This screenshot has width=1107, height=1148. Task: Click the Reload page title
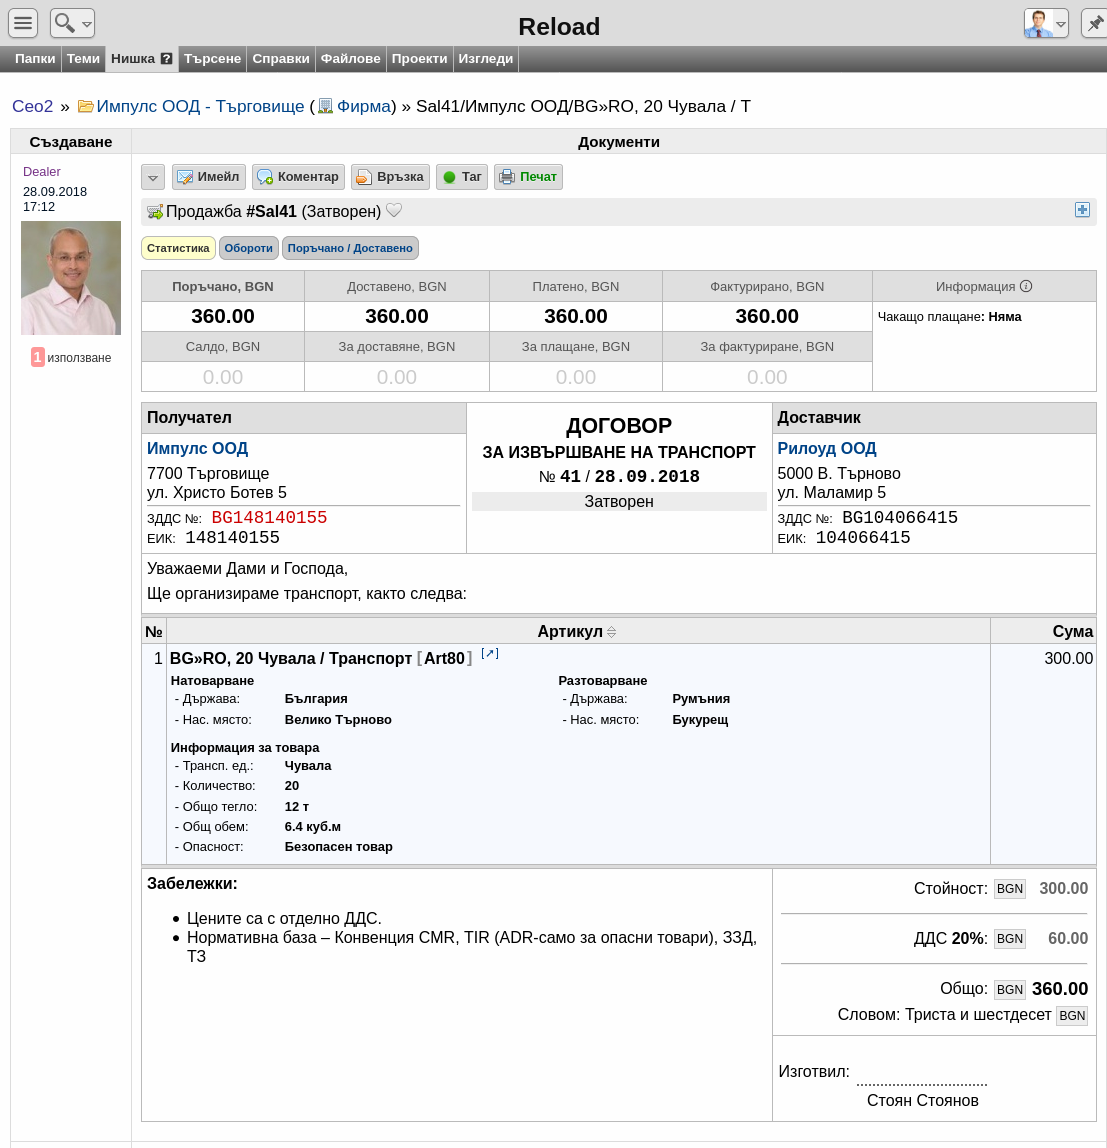(559, 26)
